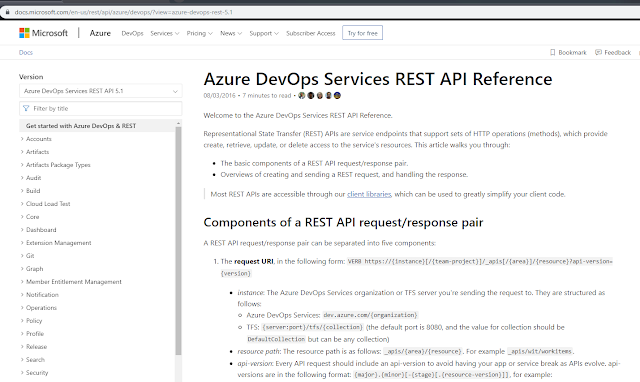Open the Support menu dropdown

(264, 33)
